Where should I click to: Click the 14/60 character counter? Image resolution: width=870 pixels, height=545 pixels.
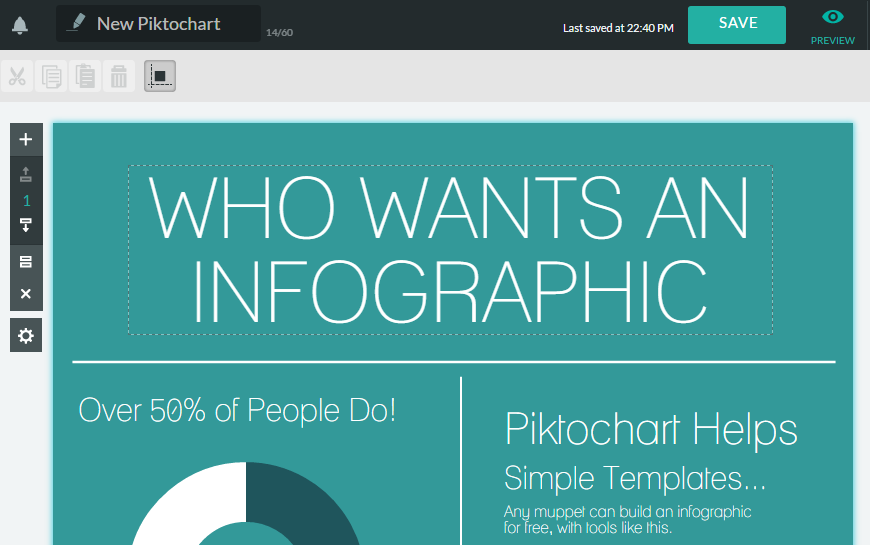(x=279, y=33)
